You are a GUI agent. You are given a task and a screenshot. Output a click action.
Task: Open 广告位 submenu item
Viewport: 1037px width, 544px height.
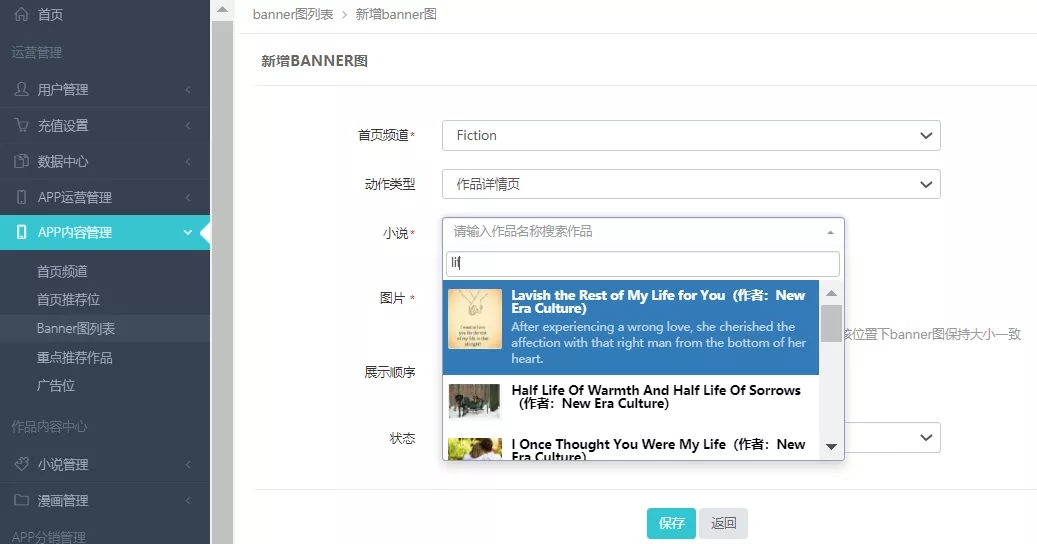56,385
